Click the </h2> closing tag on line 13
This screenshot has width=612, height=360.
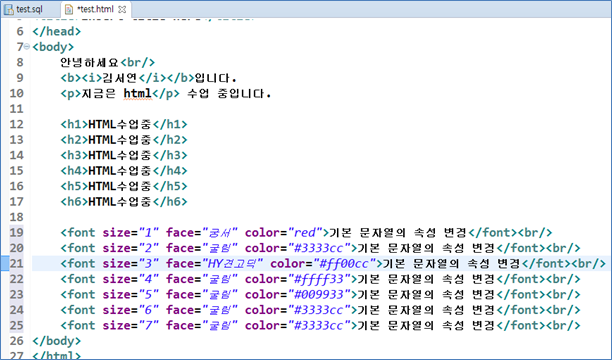pos(170,140)
